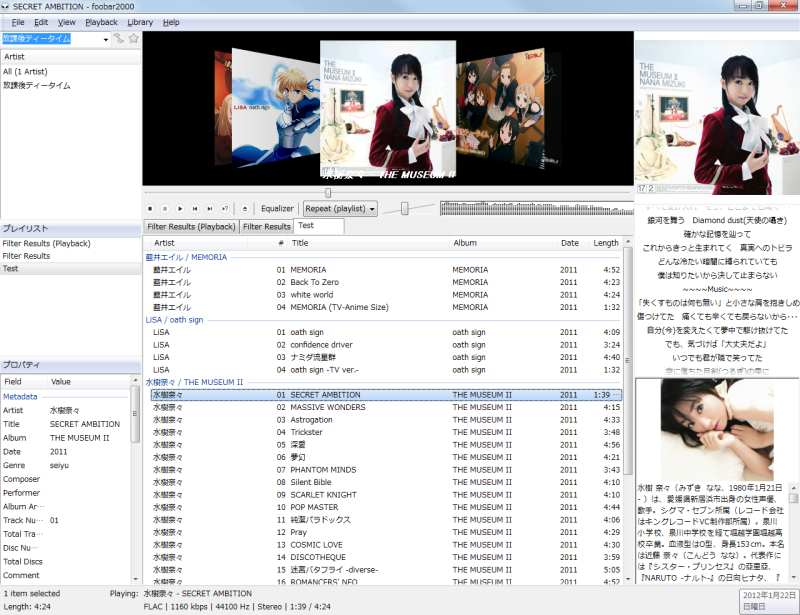The height and width of the screenshot is (615, 800).
Task: Click the Artist filter column header
Action: point(70,57)
